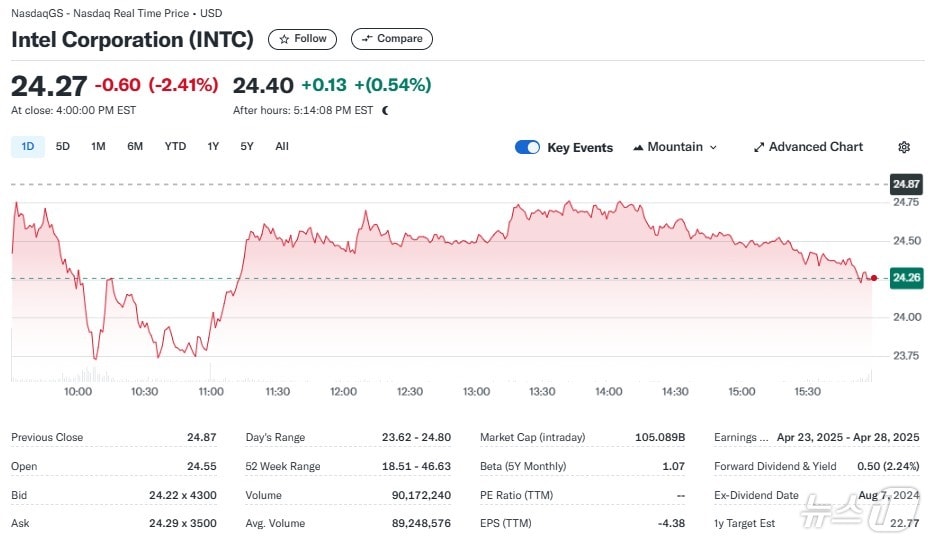The width and height of the screenshot is (930, 544).
Task: Select the 1M range tab
Action: click(x=98, y=146)
